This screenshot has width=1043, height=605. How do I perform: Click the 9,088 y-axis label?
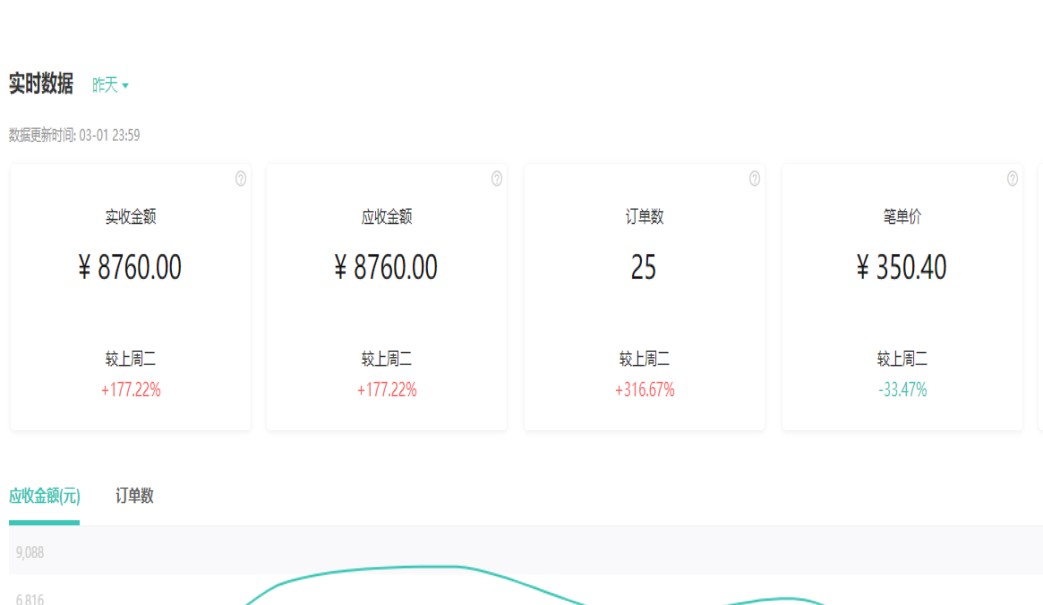tap(30, 552)
